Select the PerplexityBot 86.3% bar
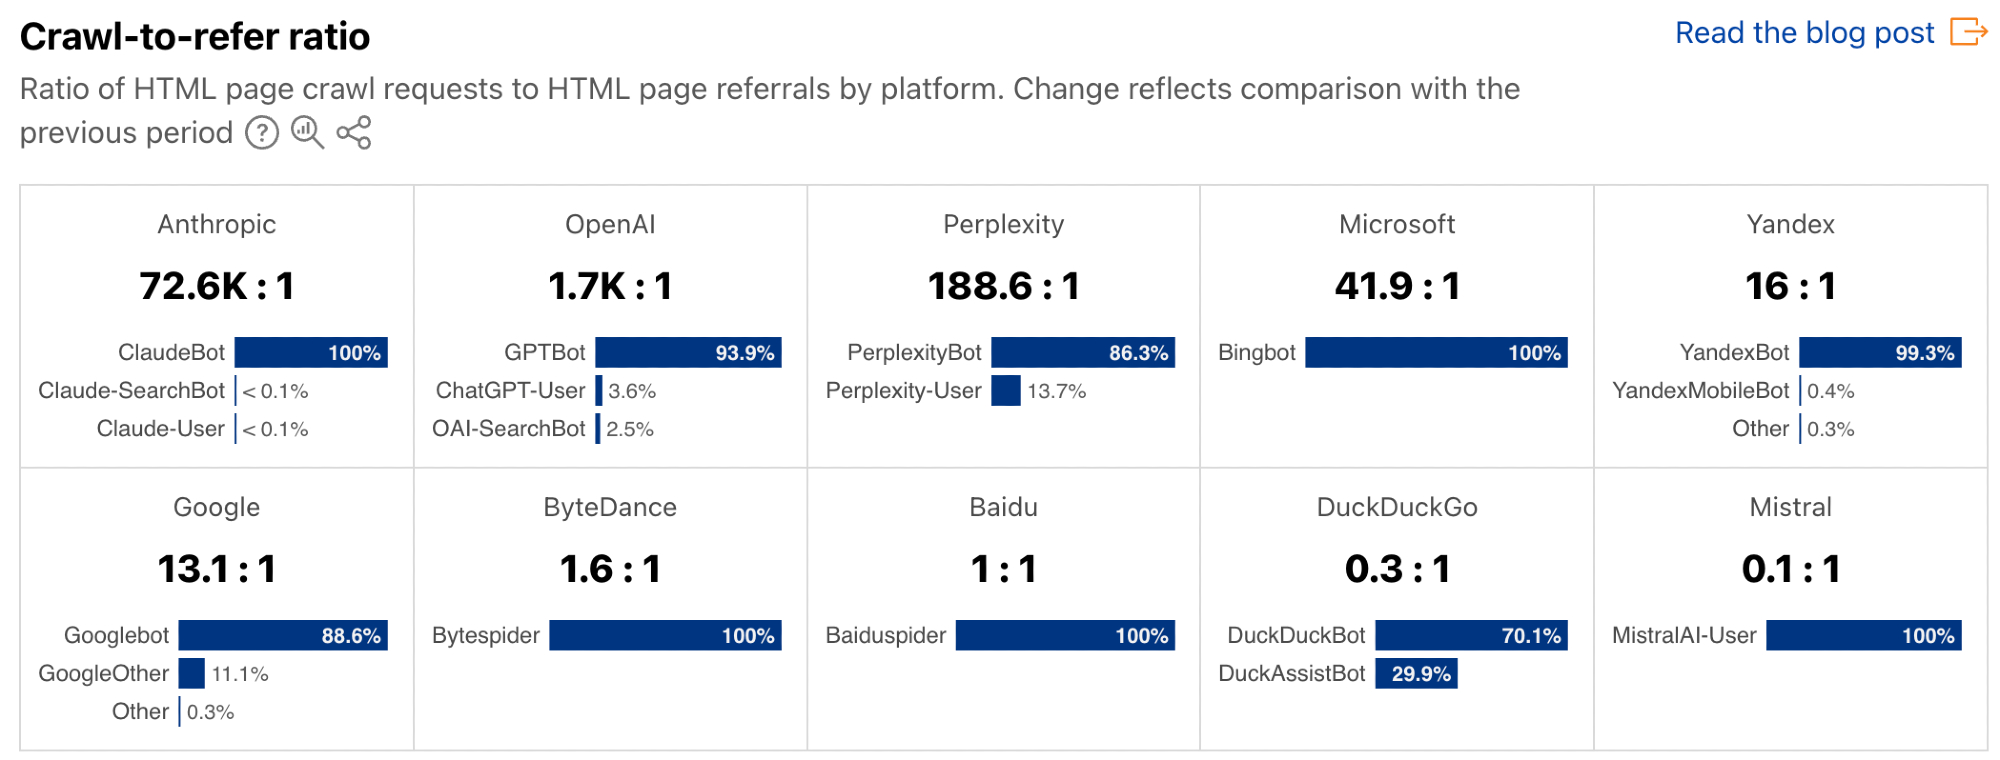The width and height of the screenshot is (2000, 760). tap(1083, 352)
